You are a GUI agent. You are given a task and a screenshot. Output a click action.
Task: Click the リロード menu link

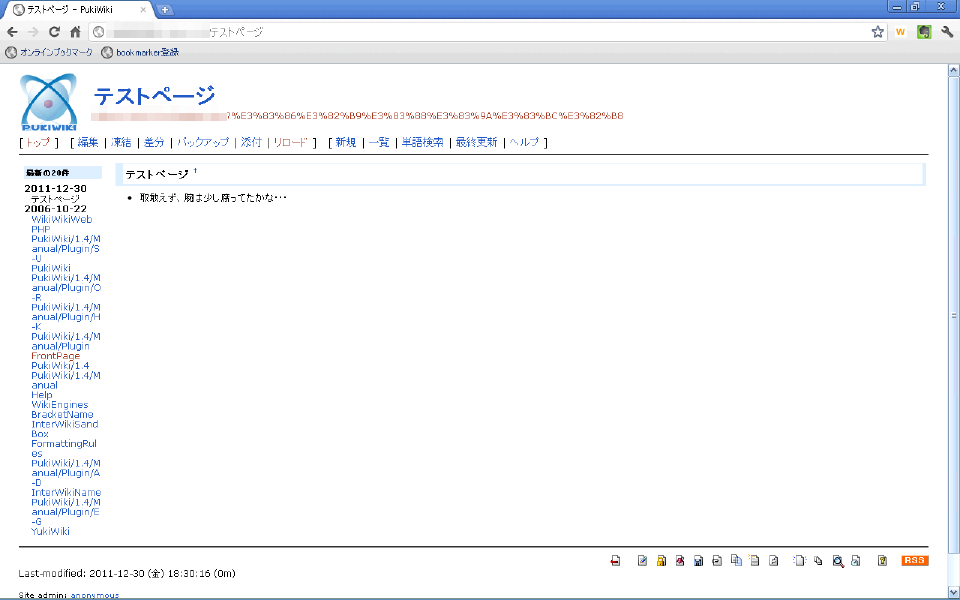point(290,142)
